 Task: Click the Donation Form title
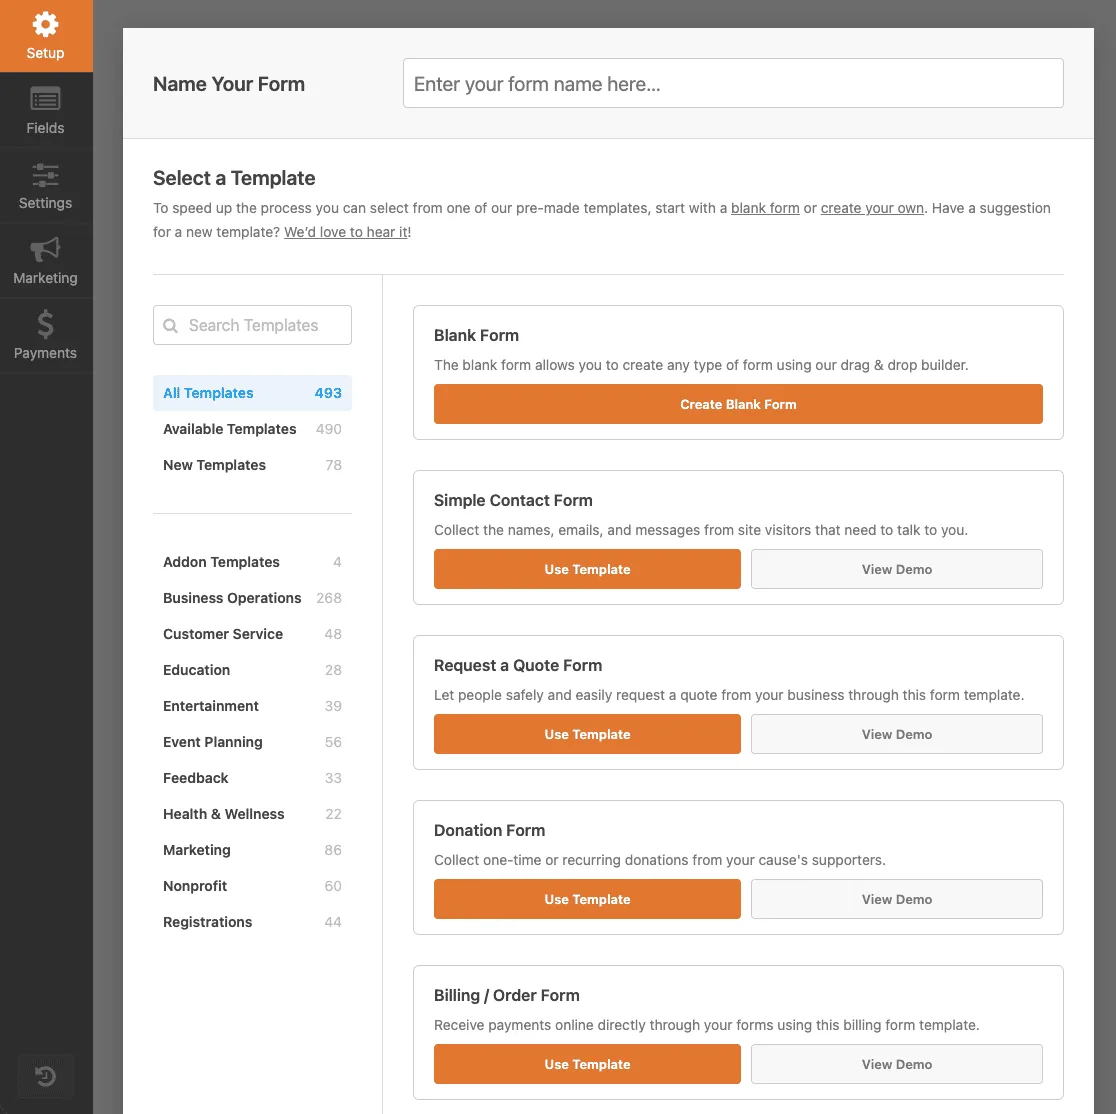click(490, 831)
